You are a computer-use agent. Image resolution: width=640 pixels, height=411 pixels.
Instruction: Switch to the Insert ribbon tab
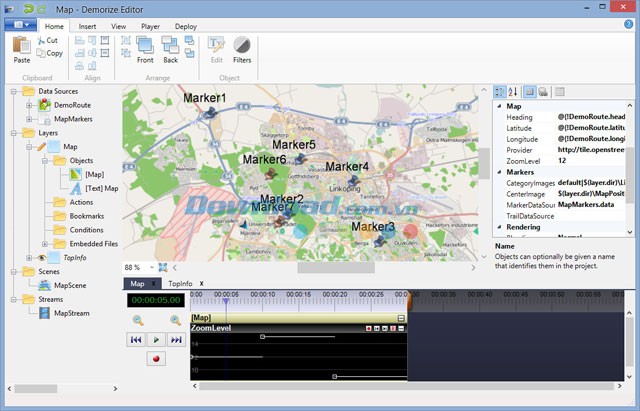(87, 26)
